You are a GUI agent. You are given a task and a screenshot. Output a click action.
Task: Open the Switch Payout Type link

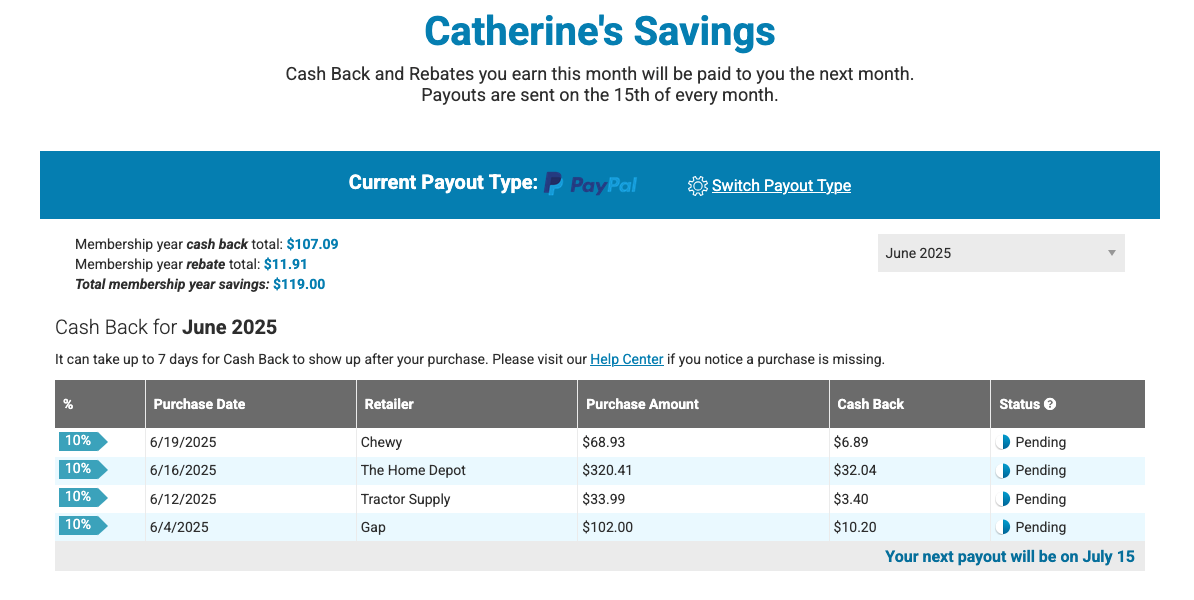click(x=781, y=186)
